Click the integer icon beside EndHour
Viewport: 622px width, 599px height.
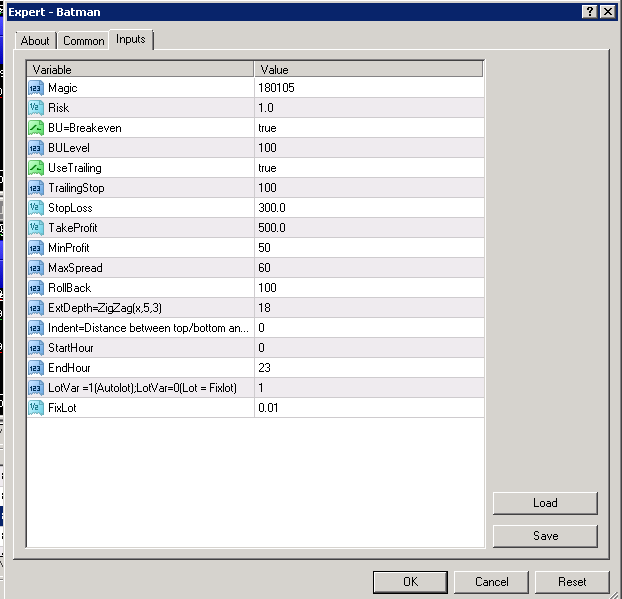(x=36, y=368)
